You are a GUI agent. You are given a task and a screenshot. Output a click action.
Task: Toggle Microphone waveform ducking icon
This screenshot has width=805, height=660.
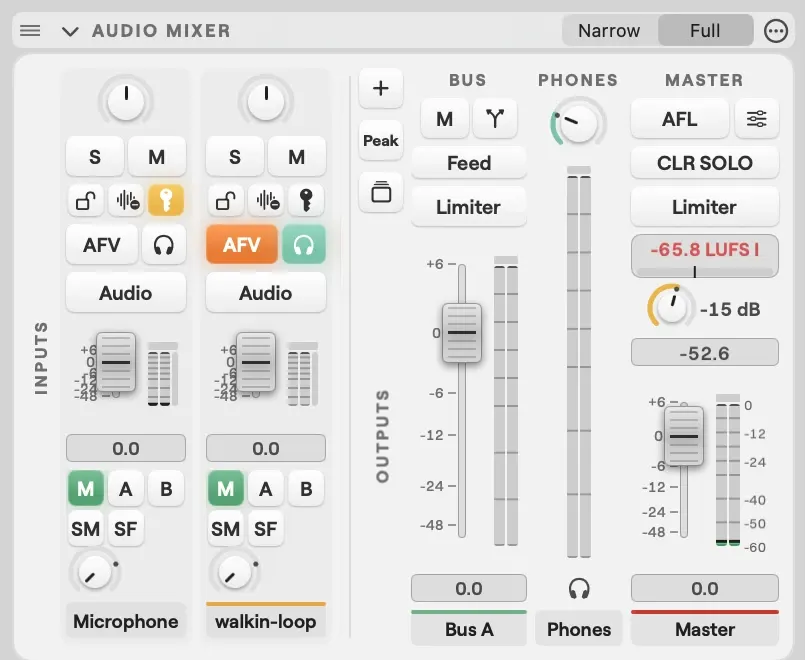126,200
